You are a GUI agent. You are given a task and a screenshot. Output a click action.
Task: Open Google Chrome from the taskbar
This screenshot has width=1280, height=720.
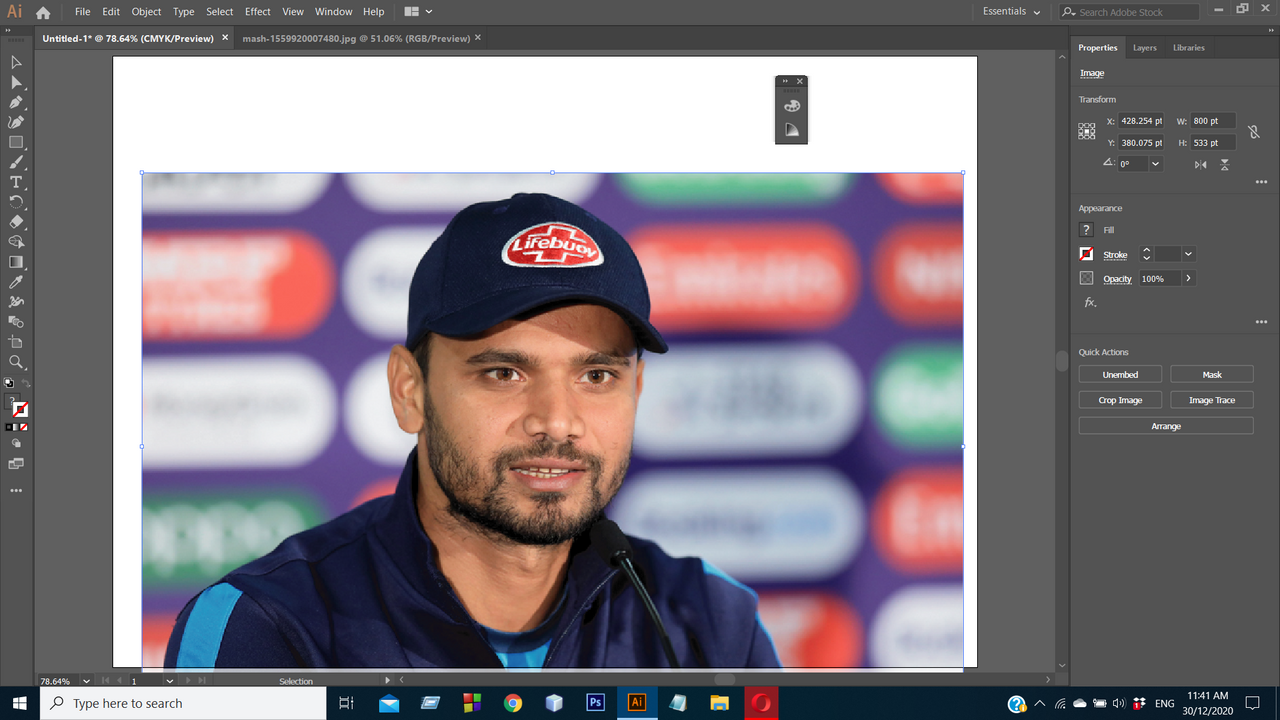513,702
